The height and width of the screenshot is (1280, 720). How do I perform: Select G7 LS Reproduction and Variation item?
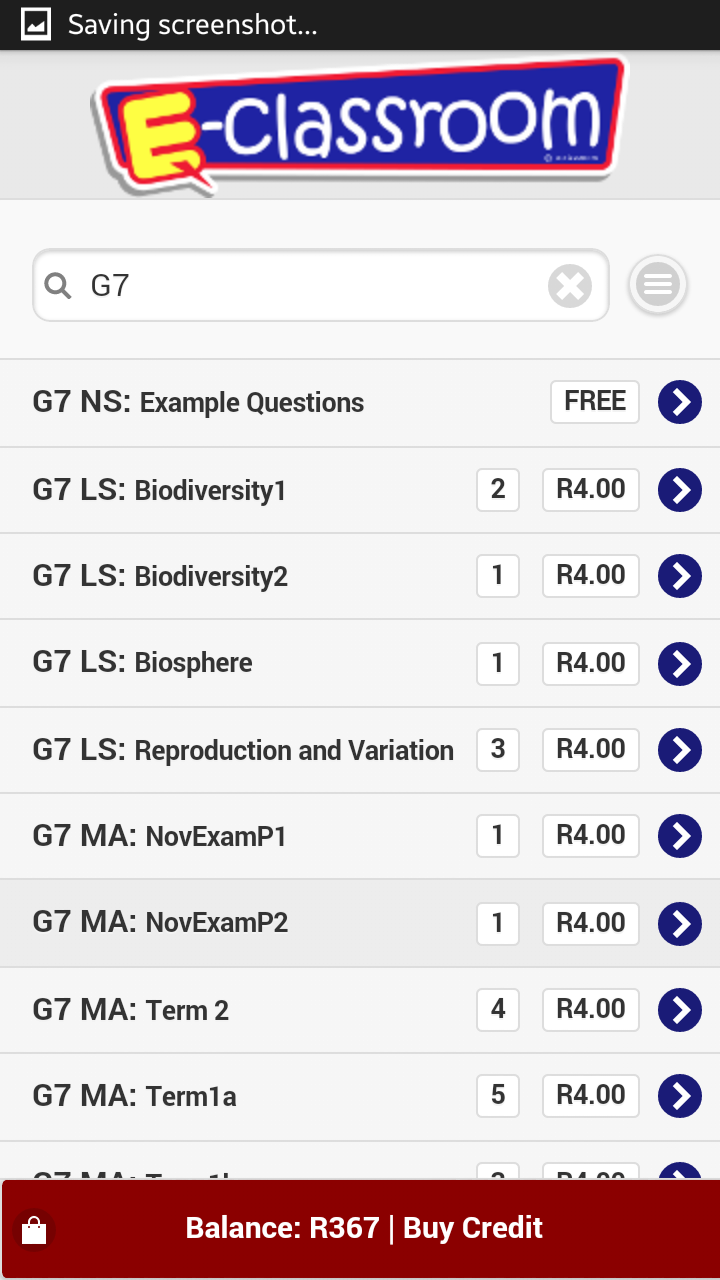243,750
